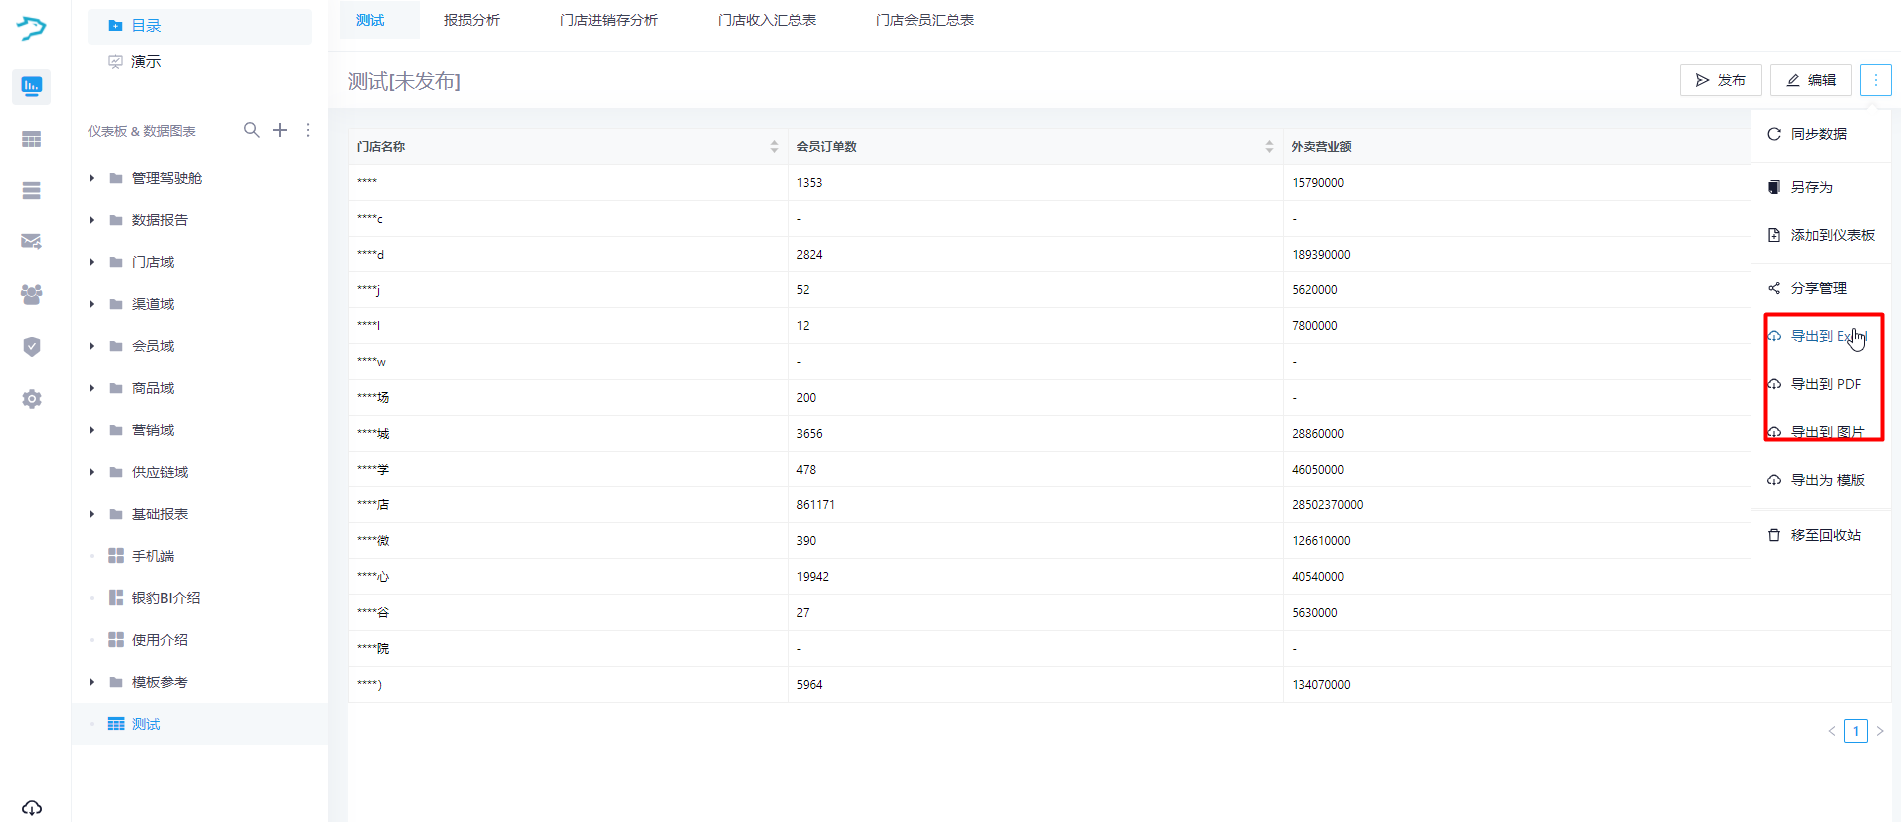The width and height of the screenshot is (1901, 822).
Task: Open the settings gear in left sidebar
Action: [x=32, y=399]
